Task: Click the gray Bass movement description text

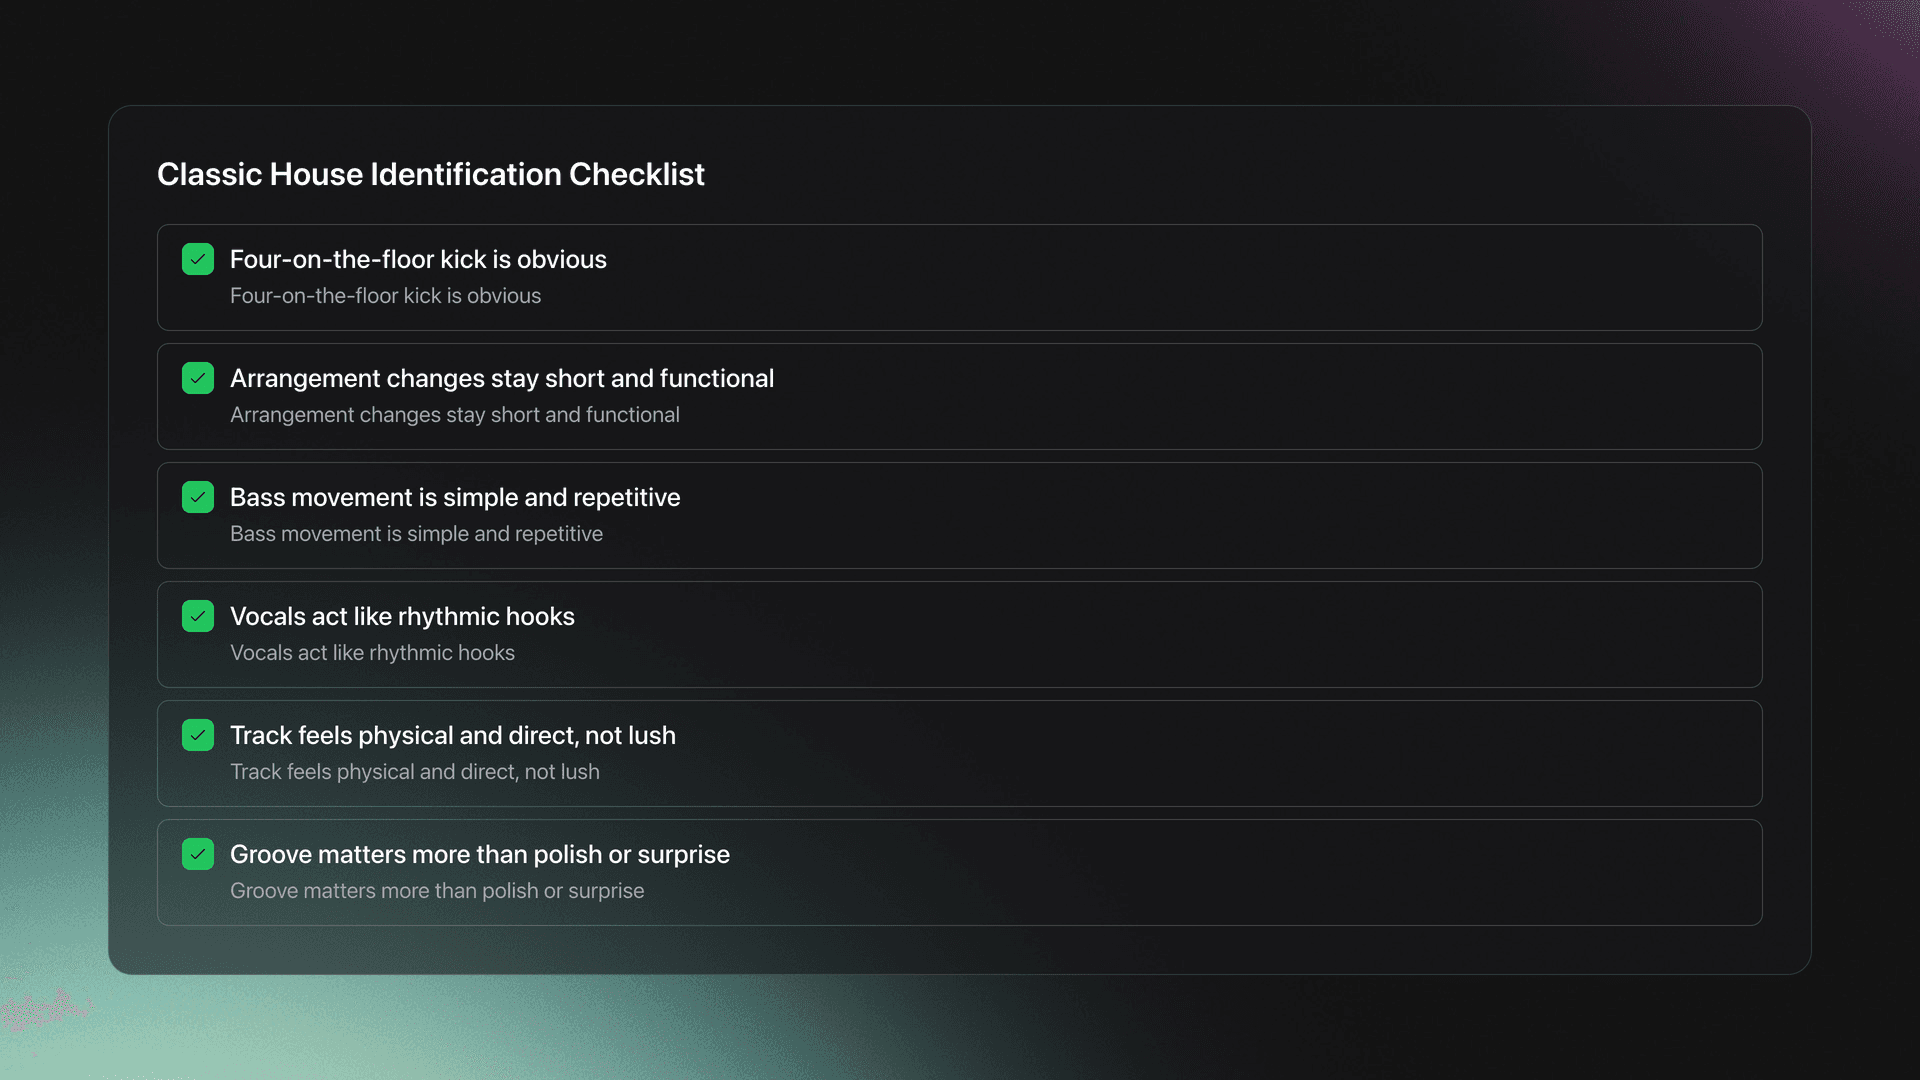Action: click(416, 534)
